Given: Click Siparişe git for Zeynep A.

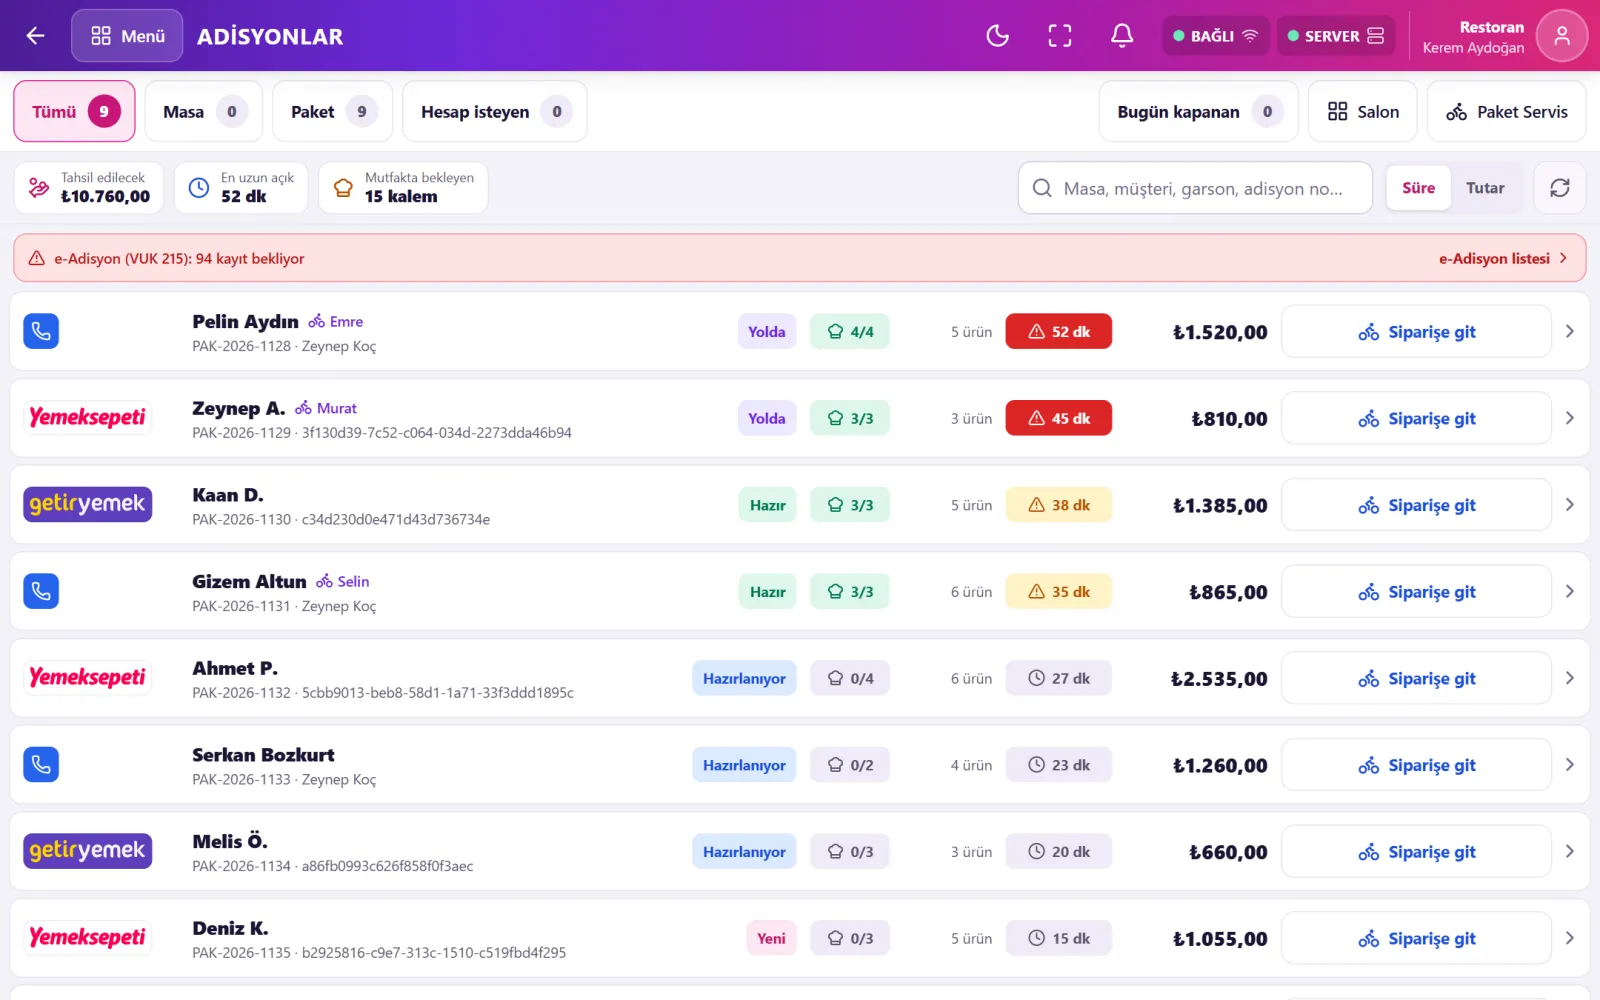Looking at the screenshot, I should 1416,418.
